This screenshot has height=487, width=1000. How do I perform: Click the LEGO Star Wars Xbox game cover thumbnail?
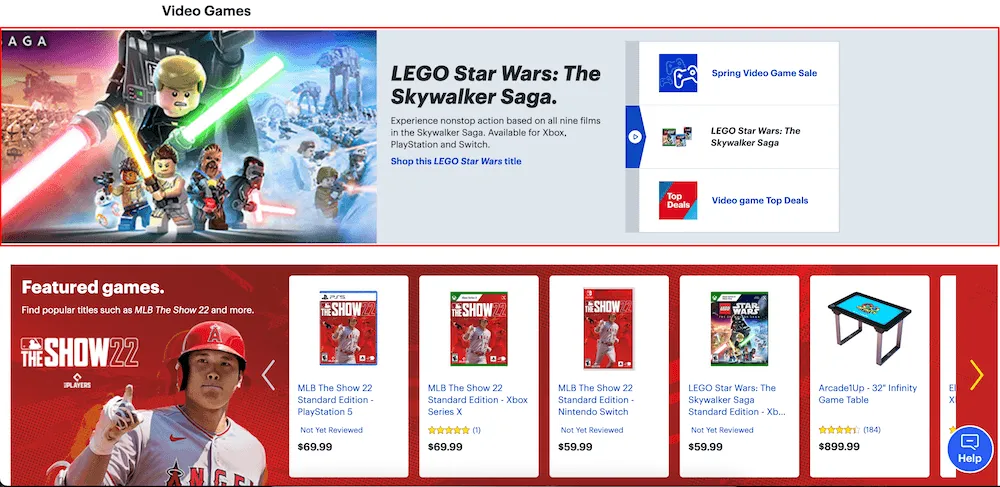739,328
